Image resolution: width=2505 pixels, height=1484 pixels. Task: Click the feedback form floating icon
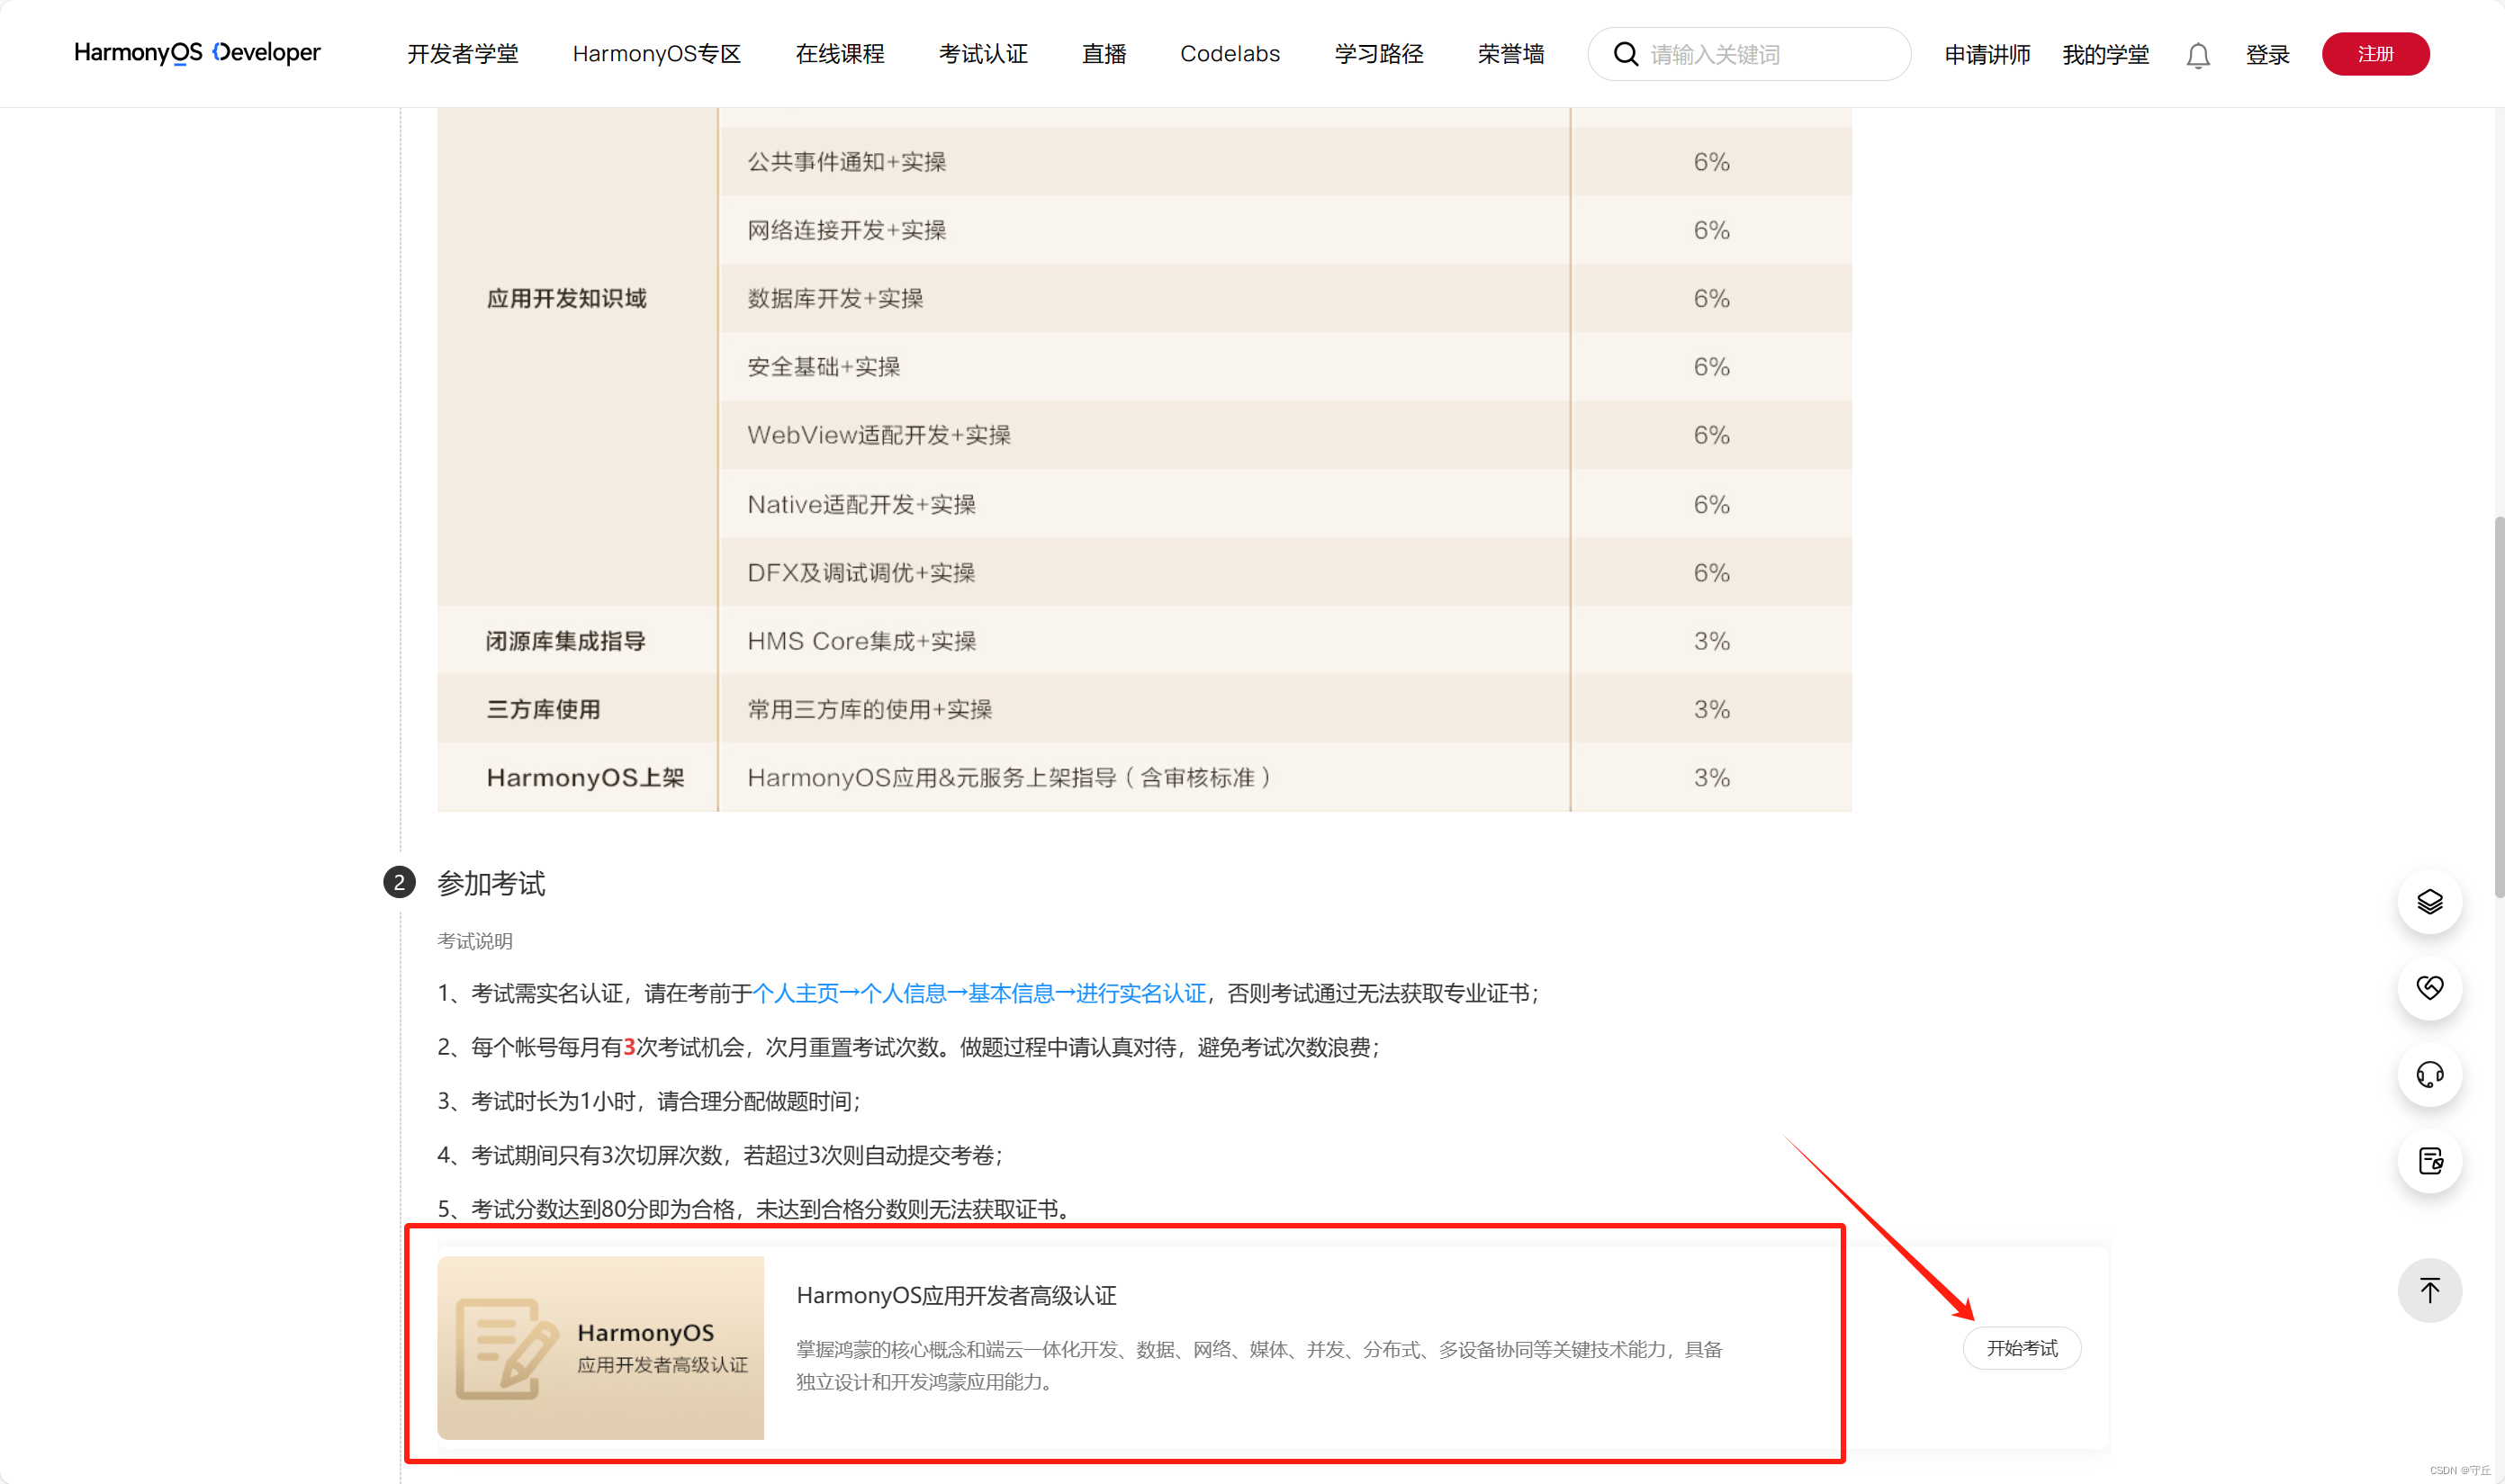click(2429, 1161)
